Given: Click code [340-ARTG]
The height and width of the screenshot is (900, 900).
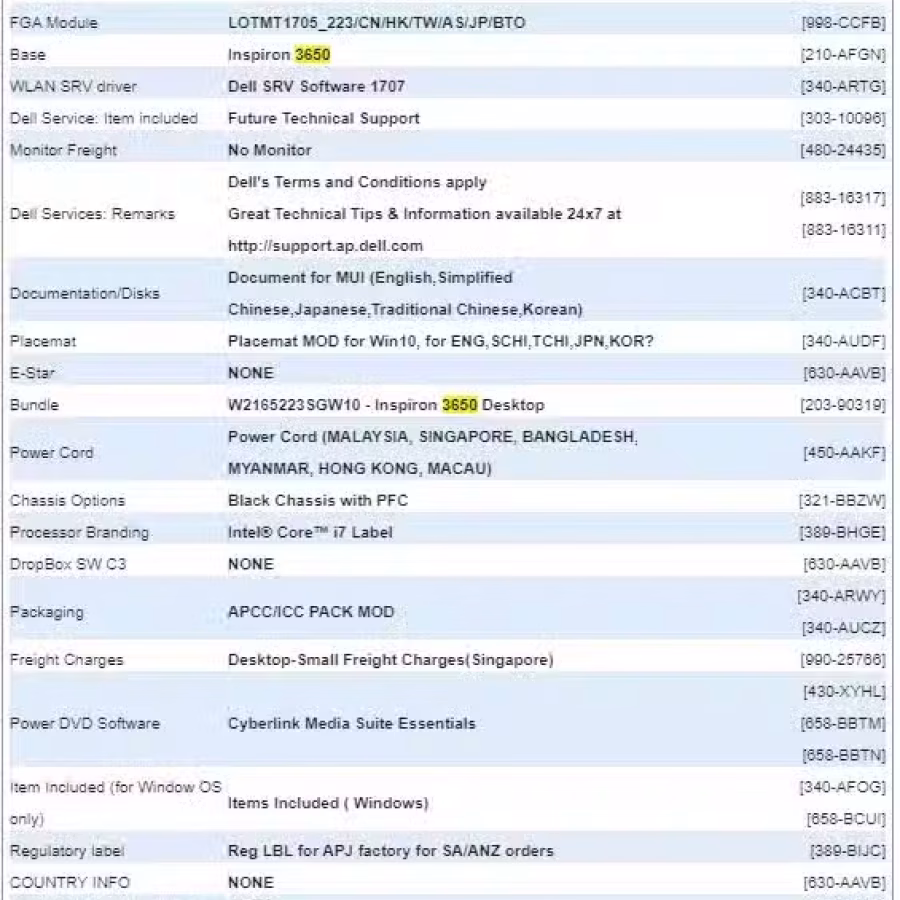Looking at the screenshot, I should coord(843,87).
